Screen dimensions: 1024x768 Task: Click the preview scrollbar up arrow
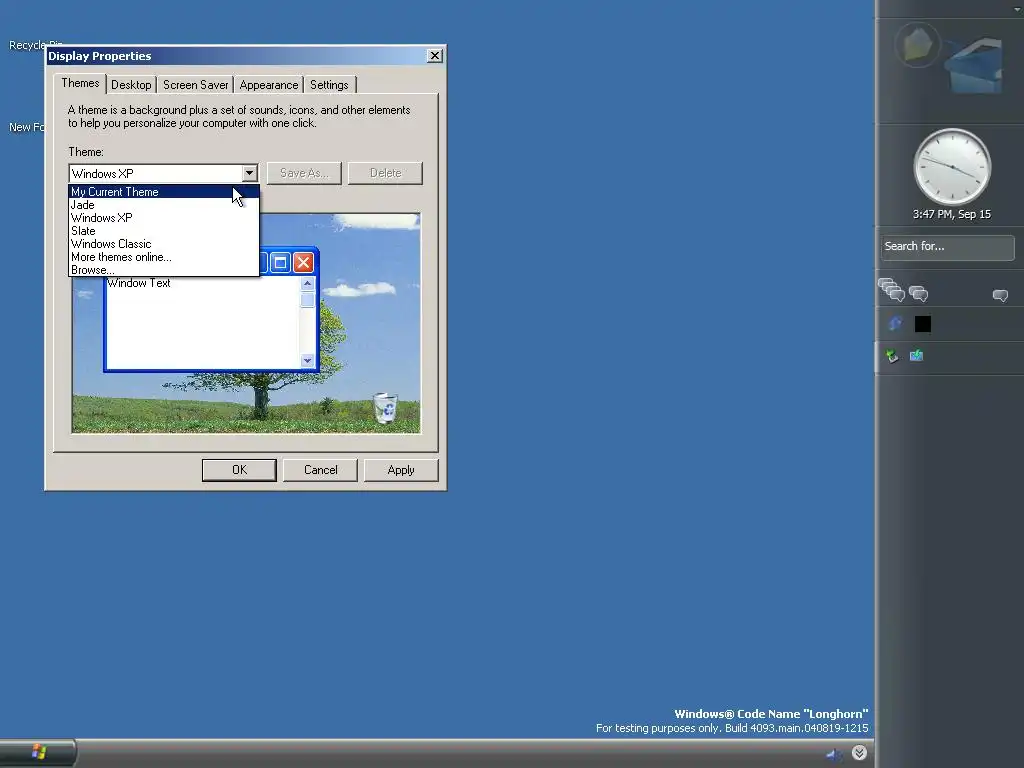point(308,283)
